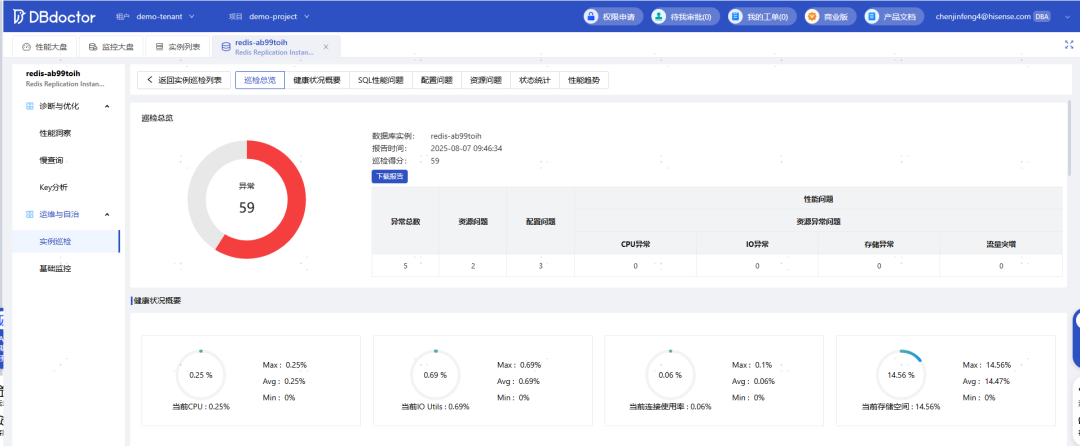1080x446 pixels.
Task: Jump to 资源问题 section tab
Action: click(486, 80)
